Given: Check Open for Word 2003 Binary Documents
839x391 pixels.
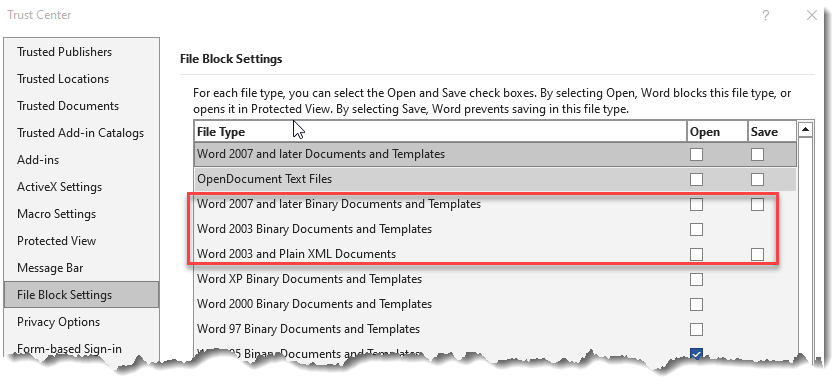Looking at the screenshot, I should [696, 229].
